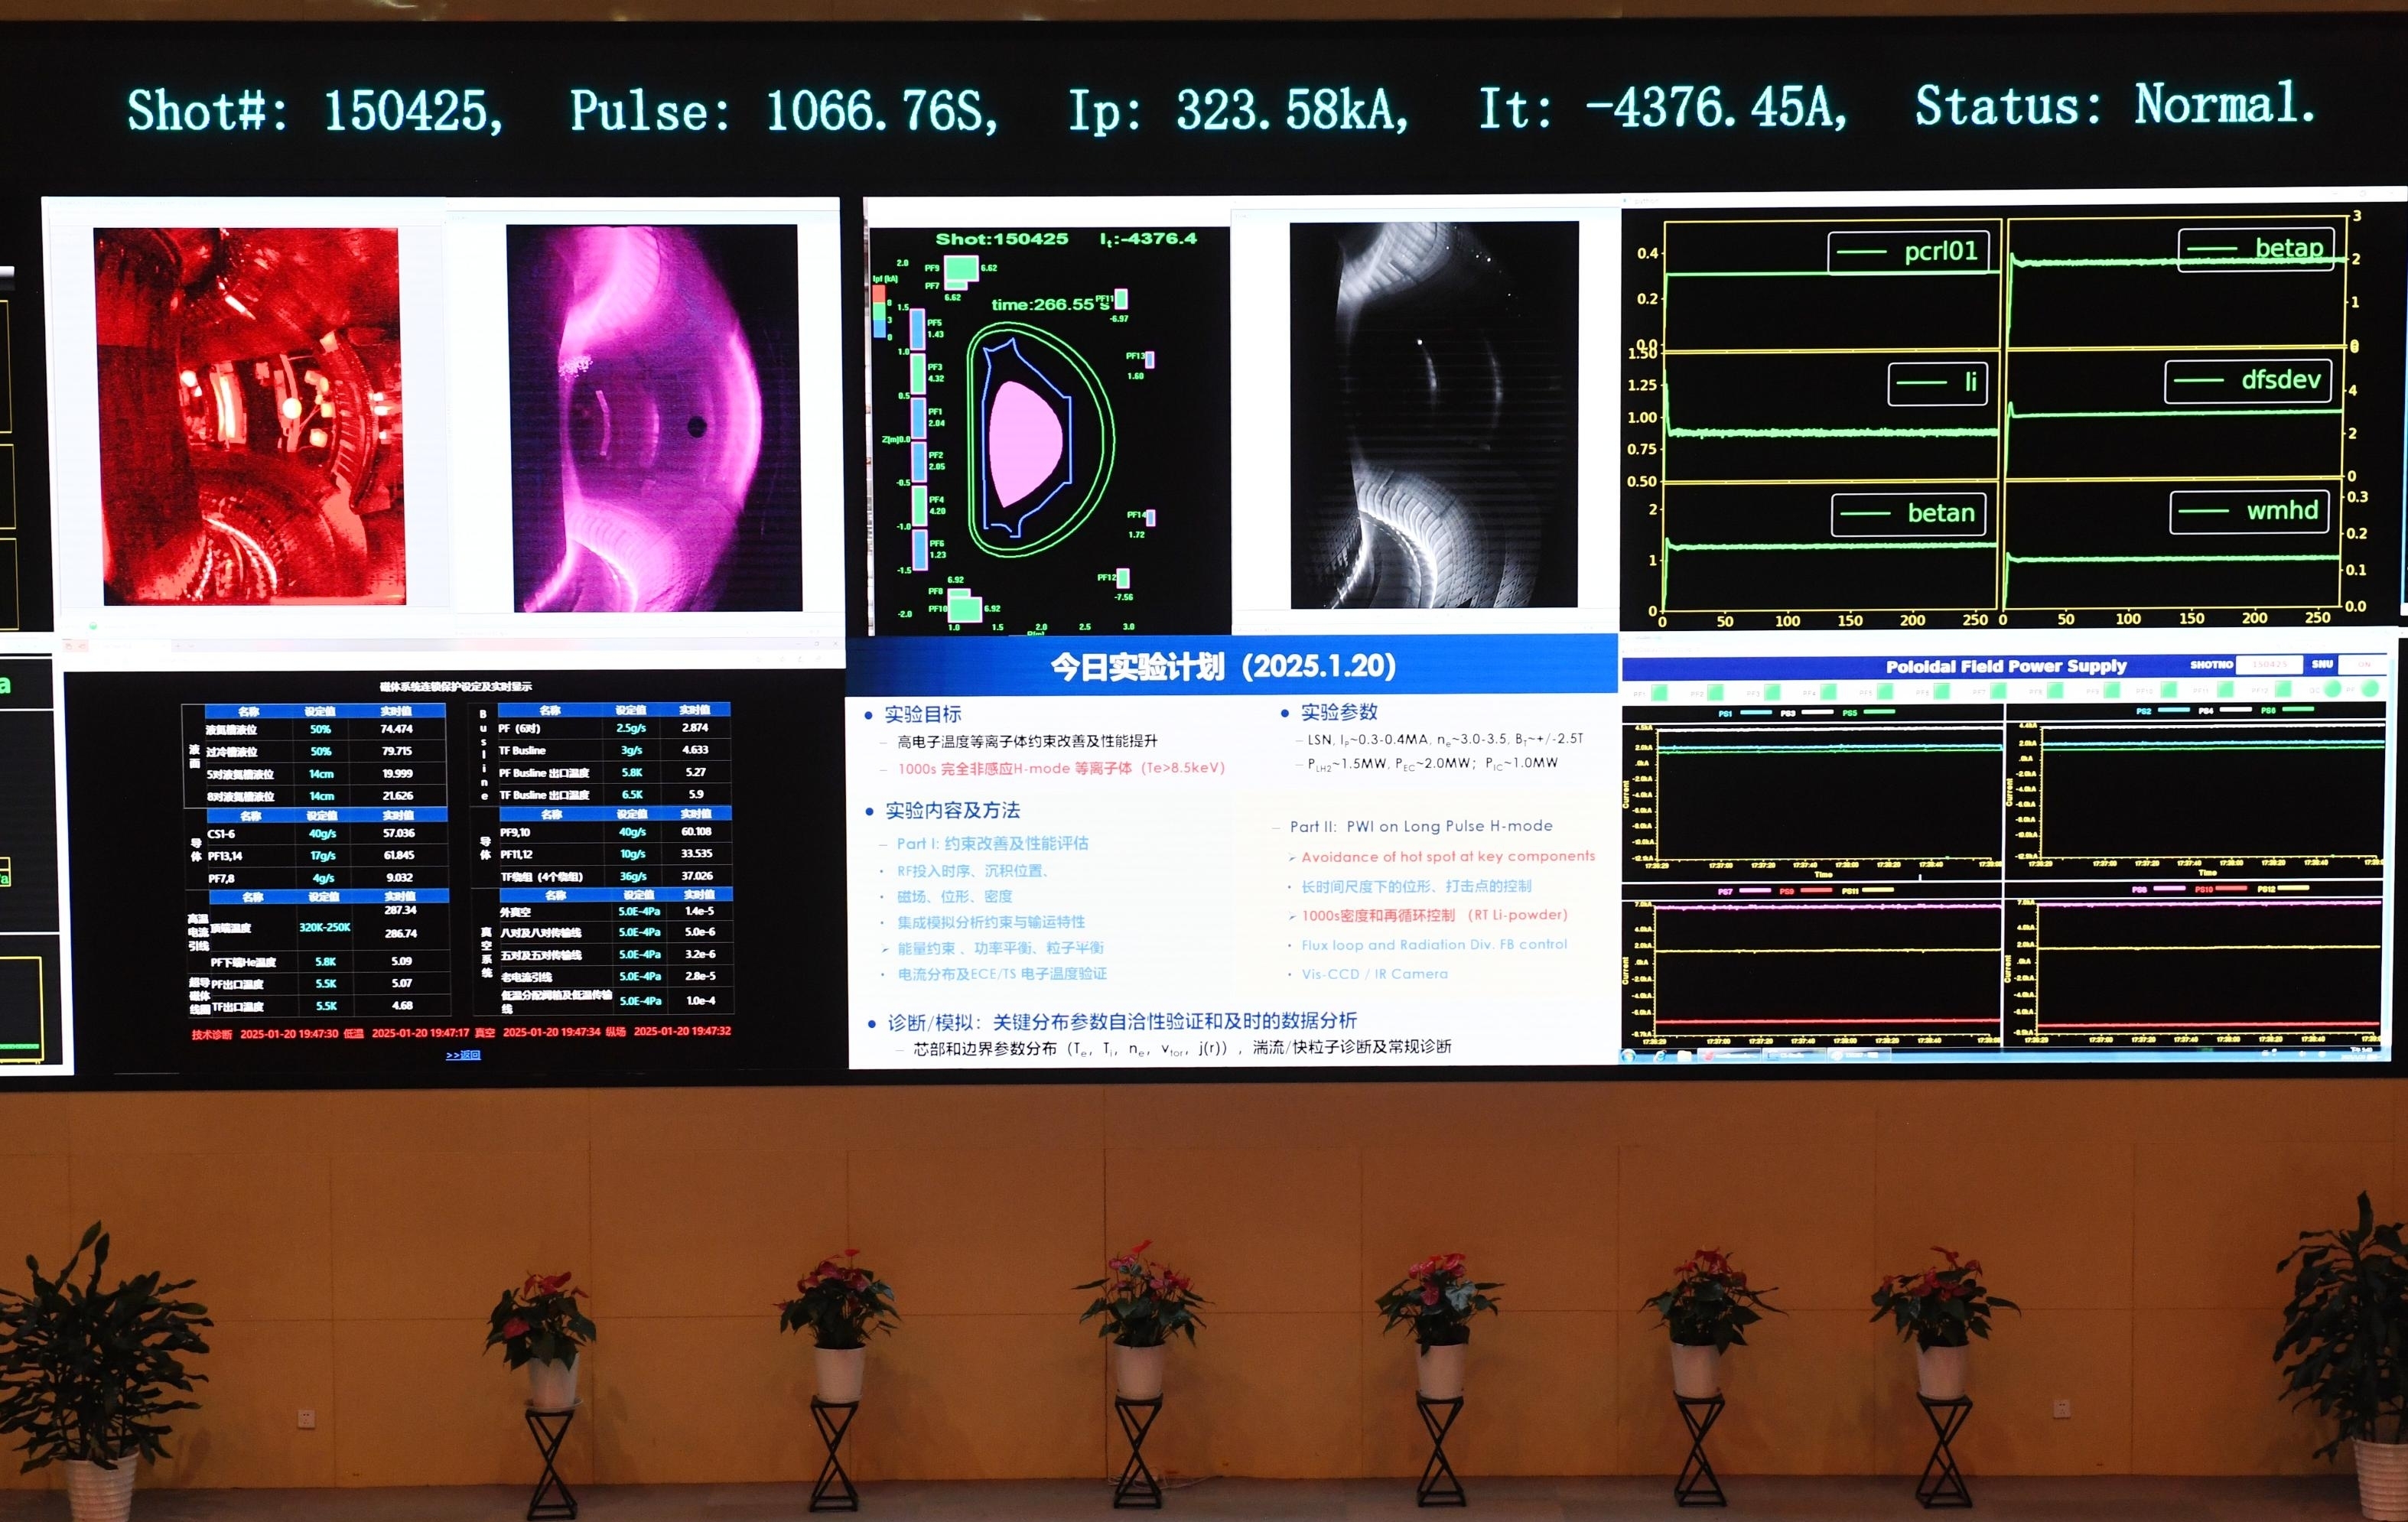Click the PF4 coil bar in equilibrium plot
This screenshot has height=1522, width=2408.
pyautogui.click(x=920, y=507)
